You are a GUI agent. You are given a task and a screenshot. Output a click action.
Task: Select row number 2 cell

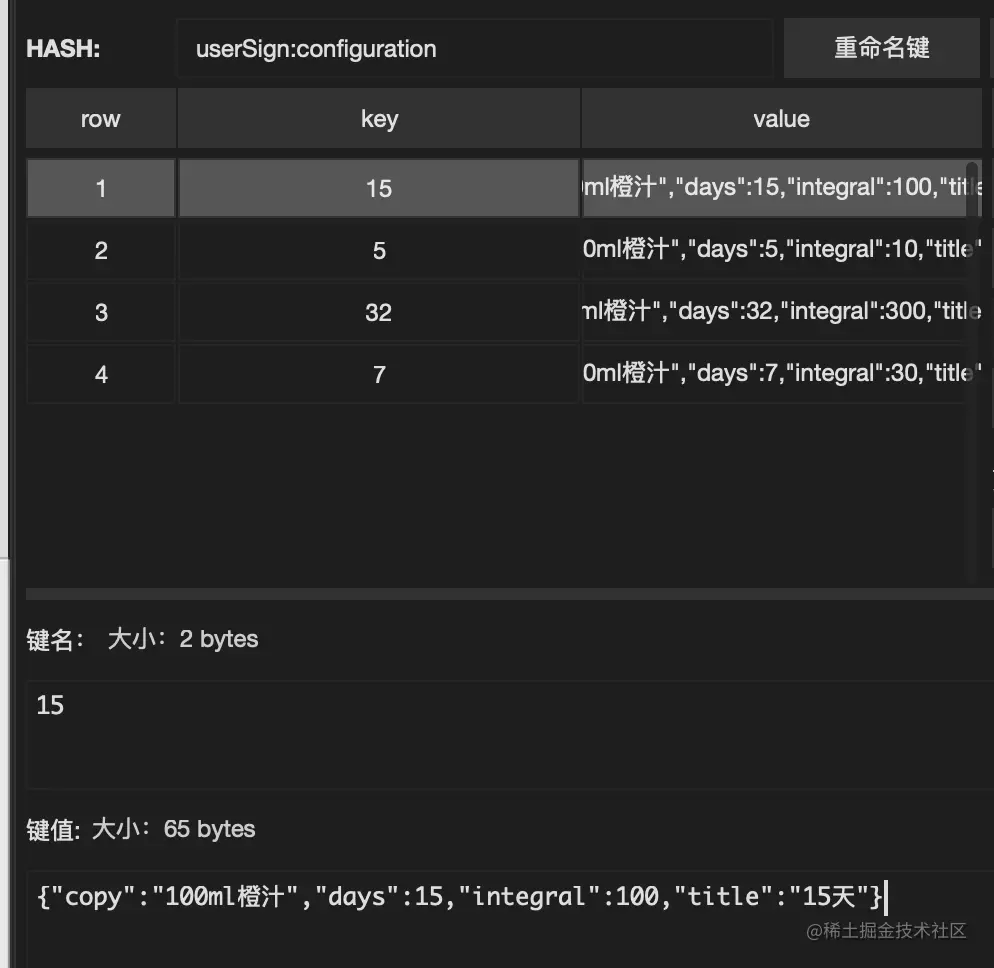[x=100, y=250]
